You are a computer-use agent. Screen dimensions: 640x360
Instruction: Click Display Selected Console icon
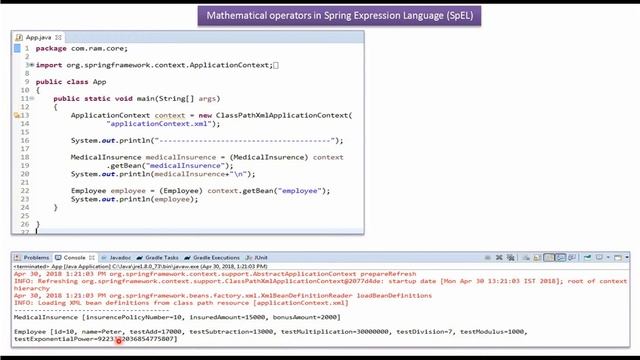pos(599,258)
